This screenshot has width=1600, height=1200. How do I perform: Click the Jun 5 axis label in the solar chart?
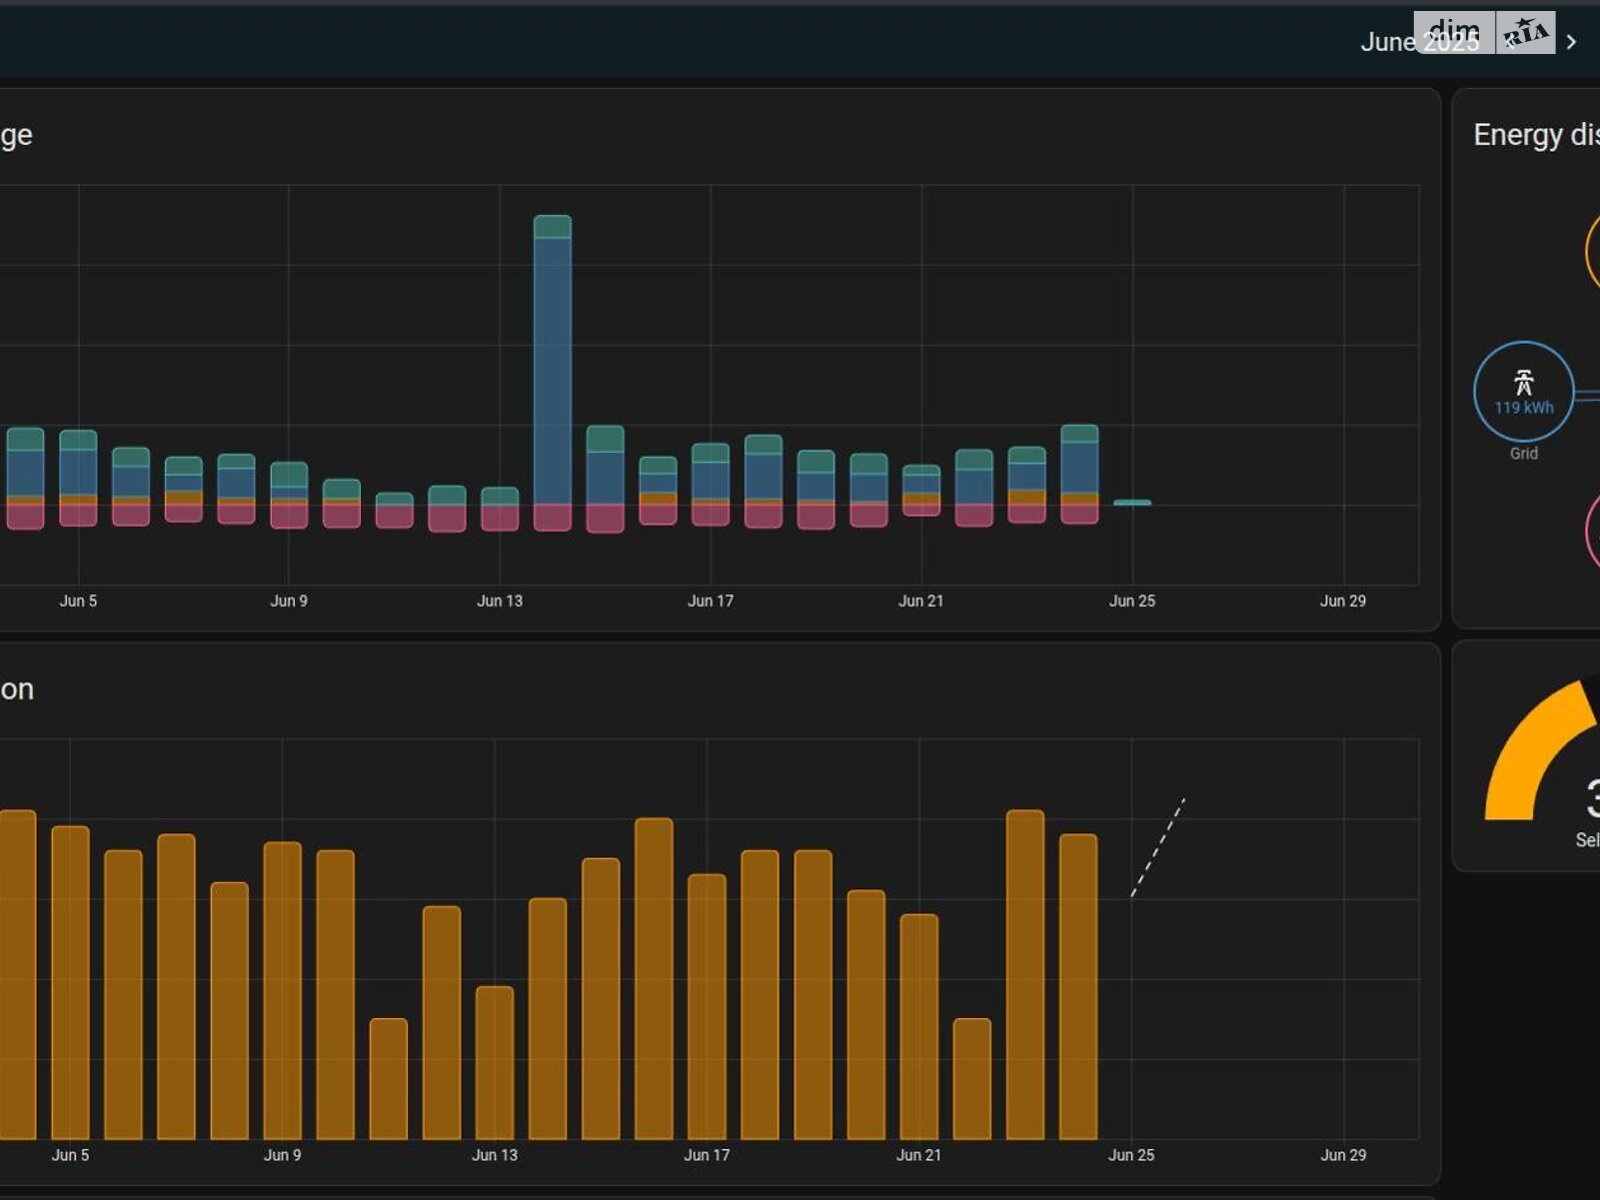(x=70, y=1155)
